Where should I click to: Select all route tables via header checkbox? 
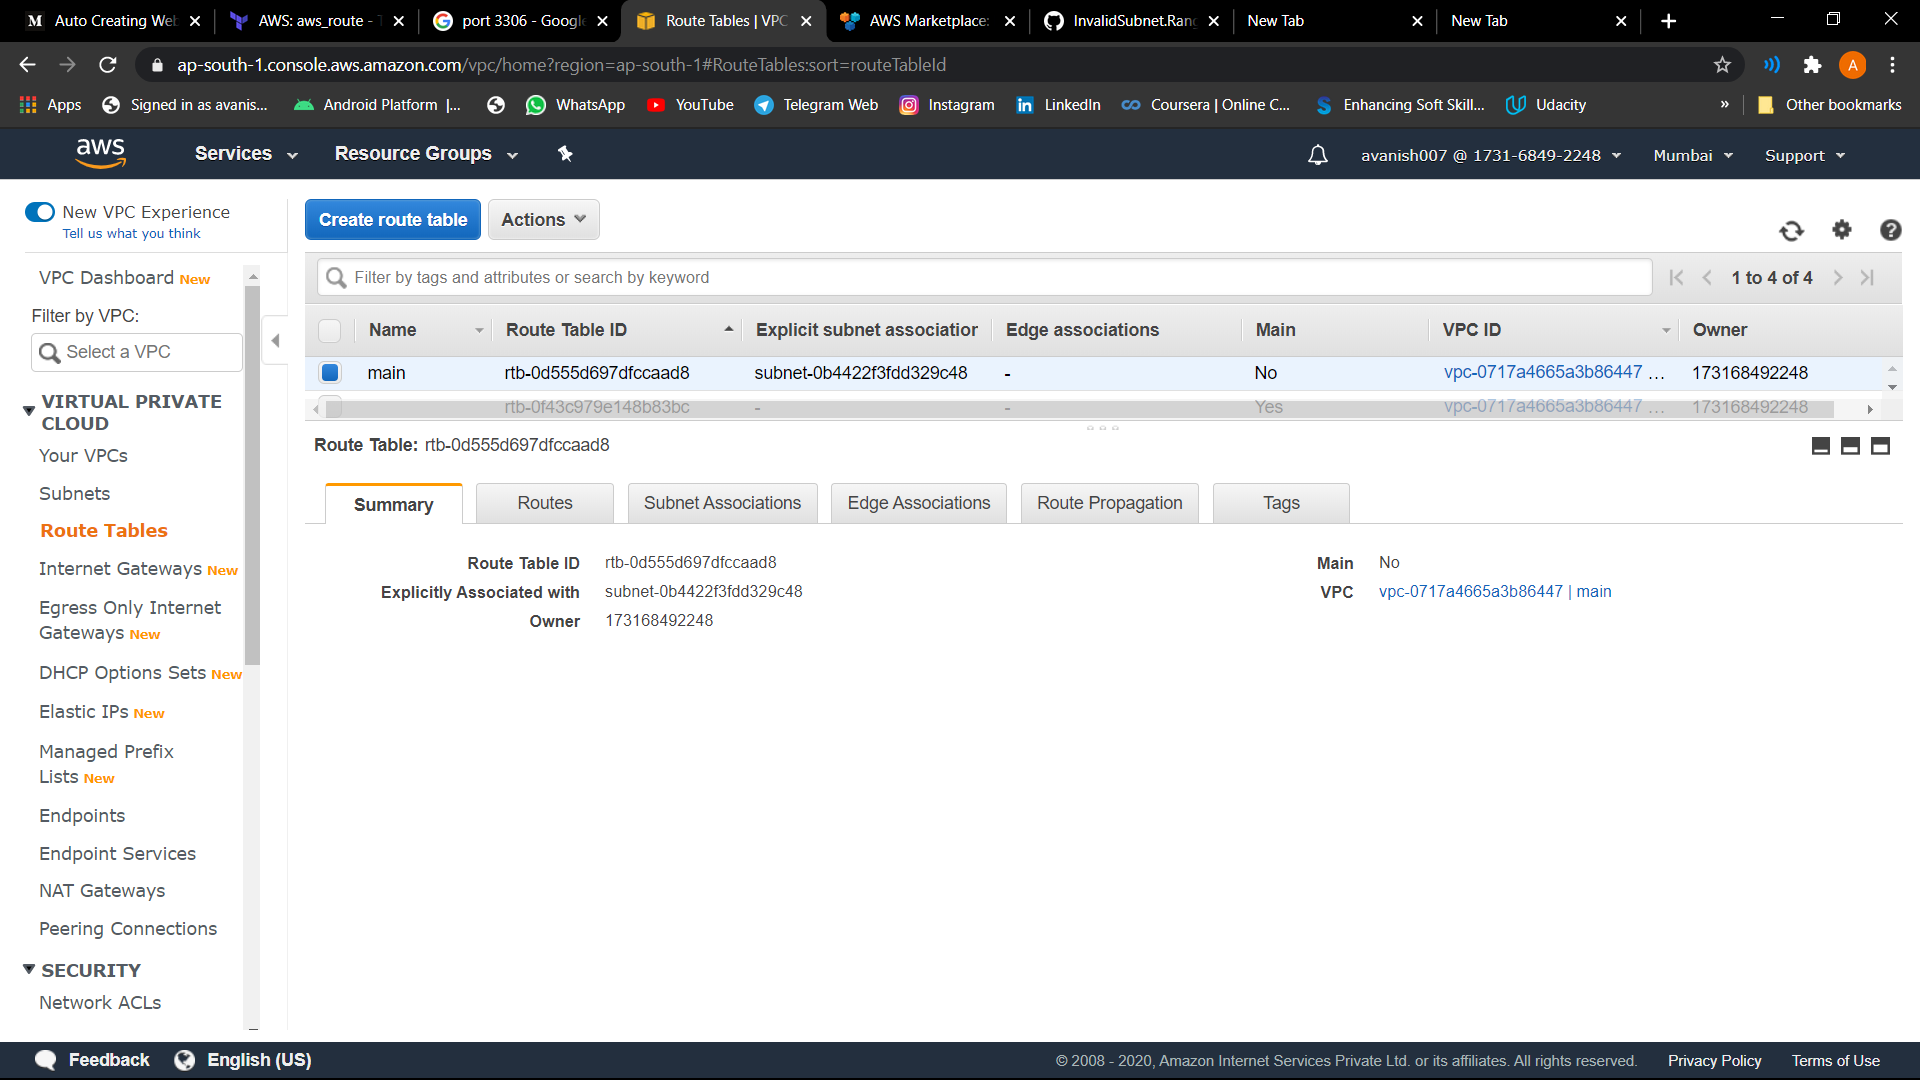click(330, 330)
